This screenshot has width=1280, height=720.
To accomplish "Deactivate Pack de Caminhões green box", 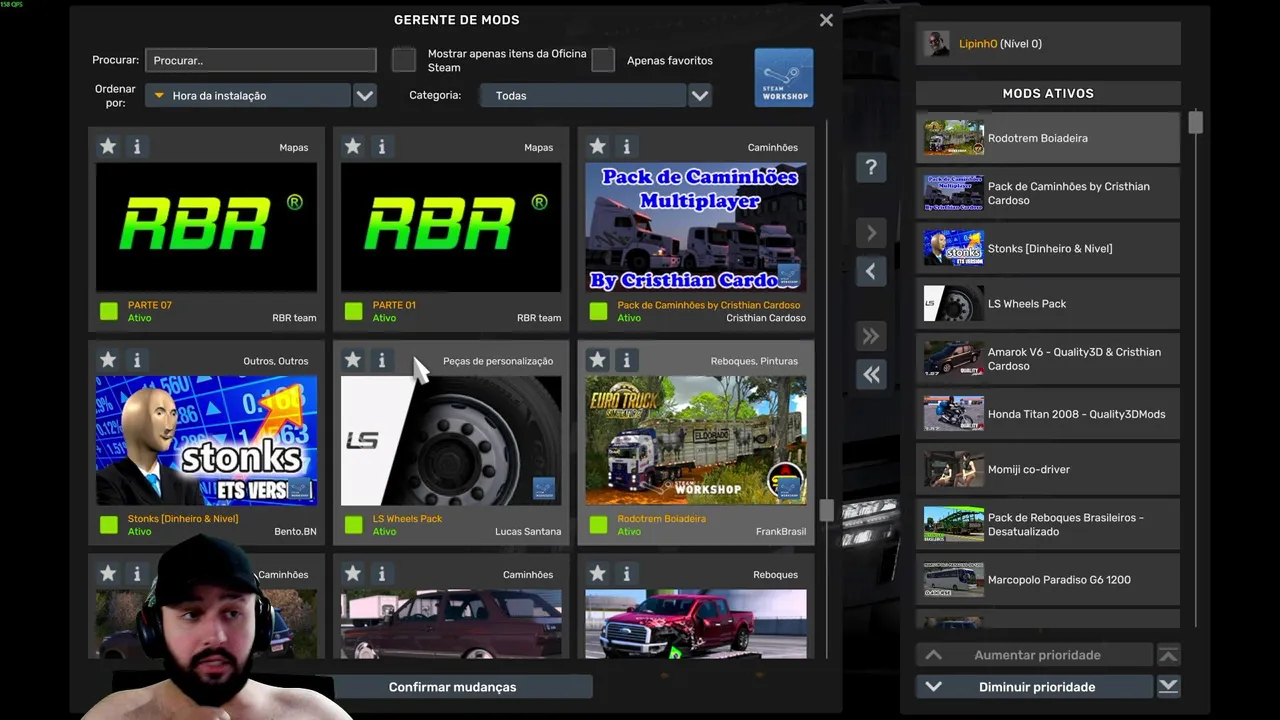I will (598, 311).
